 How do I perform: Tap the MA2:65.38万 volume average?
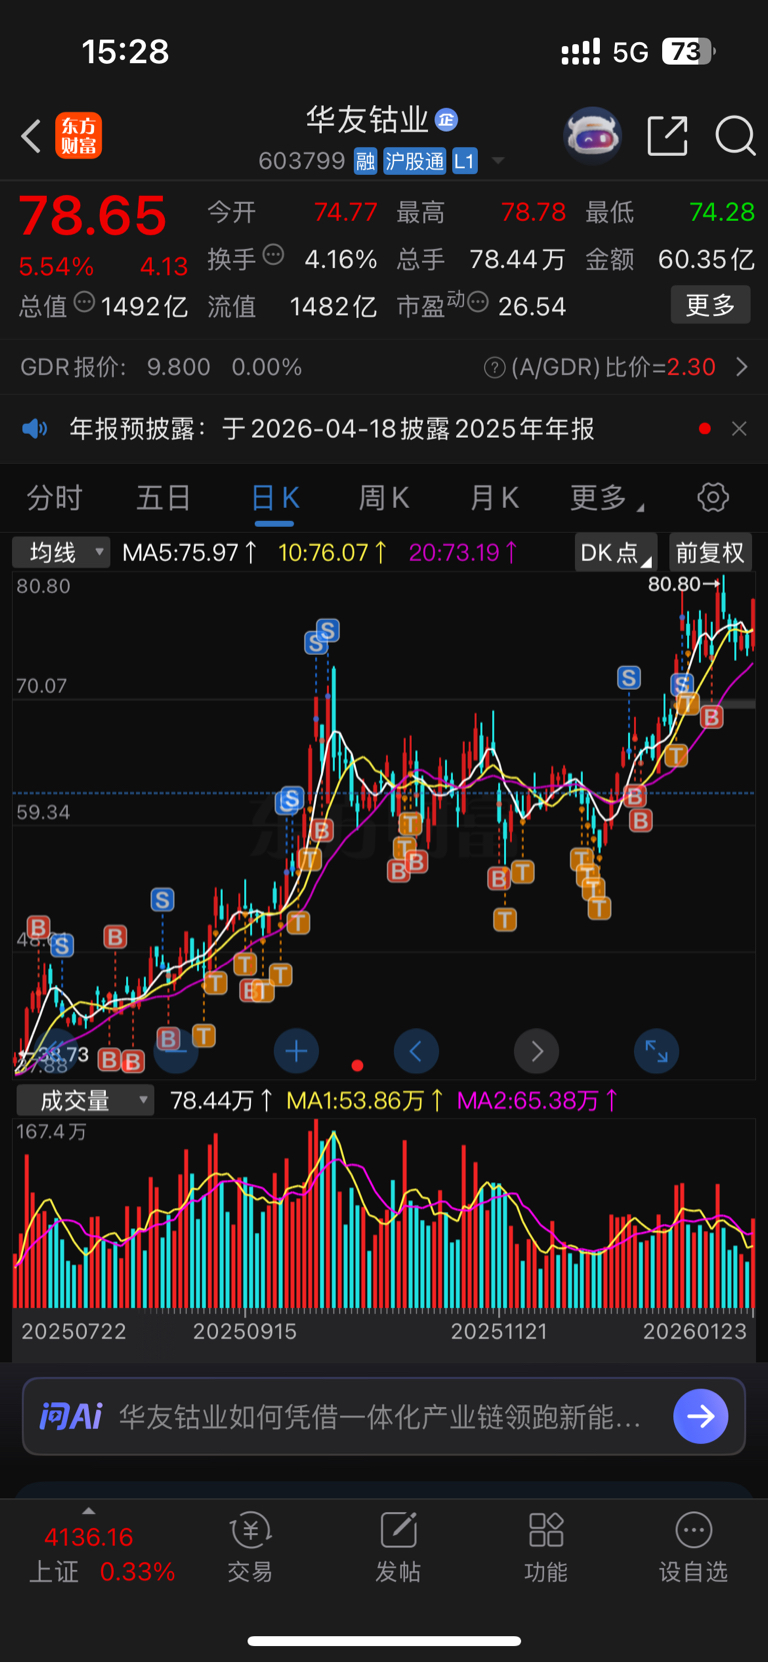point(538,1101)
